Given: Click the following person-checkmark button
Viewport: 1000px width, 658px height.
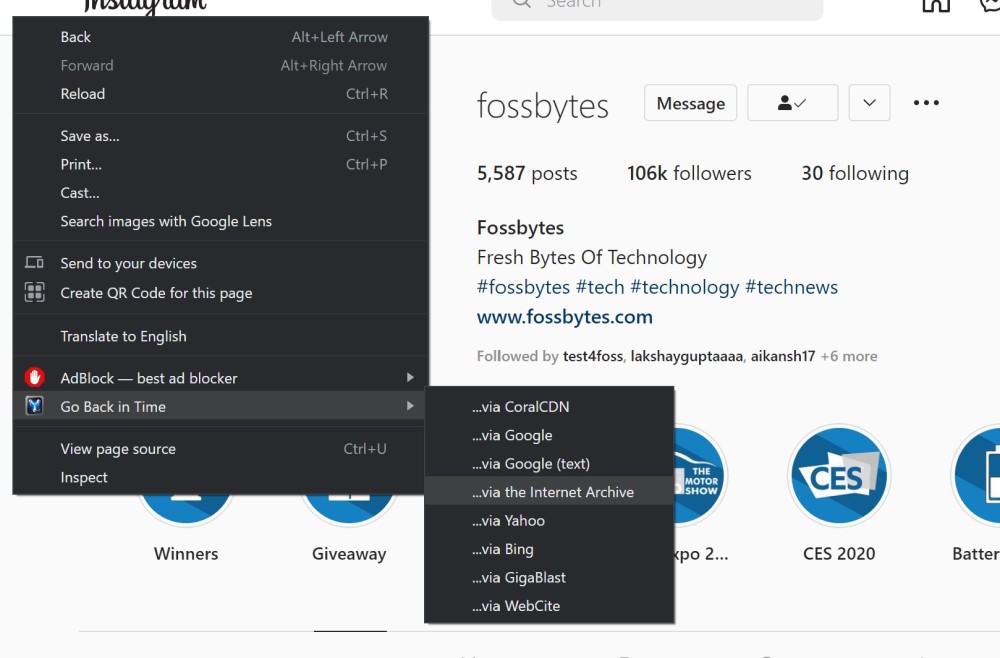Looking at the screenshot, I should click(792, 102).
